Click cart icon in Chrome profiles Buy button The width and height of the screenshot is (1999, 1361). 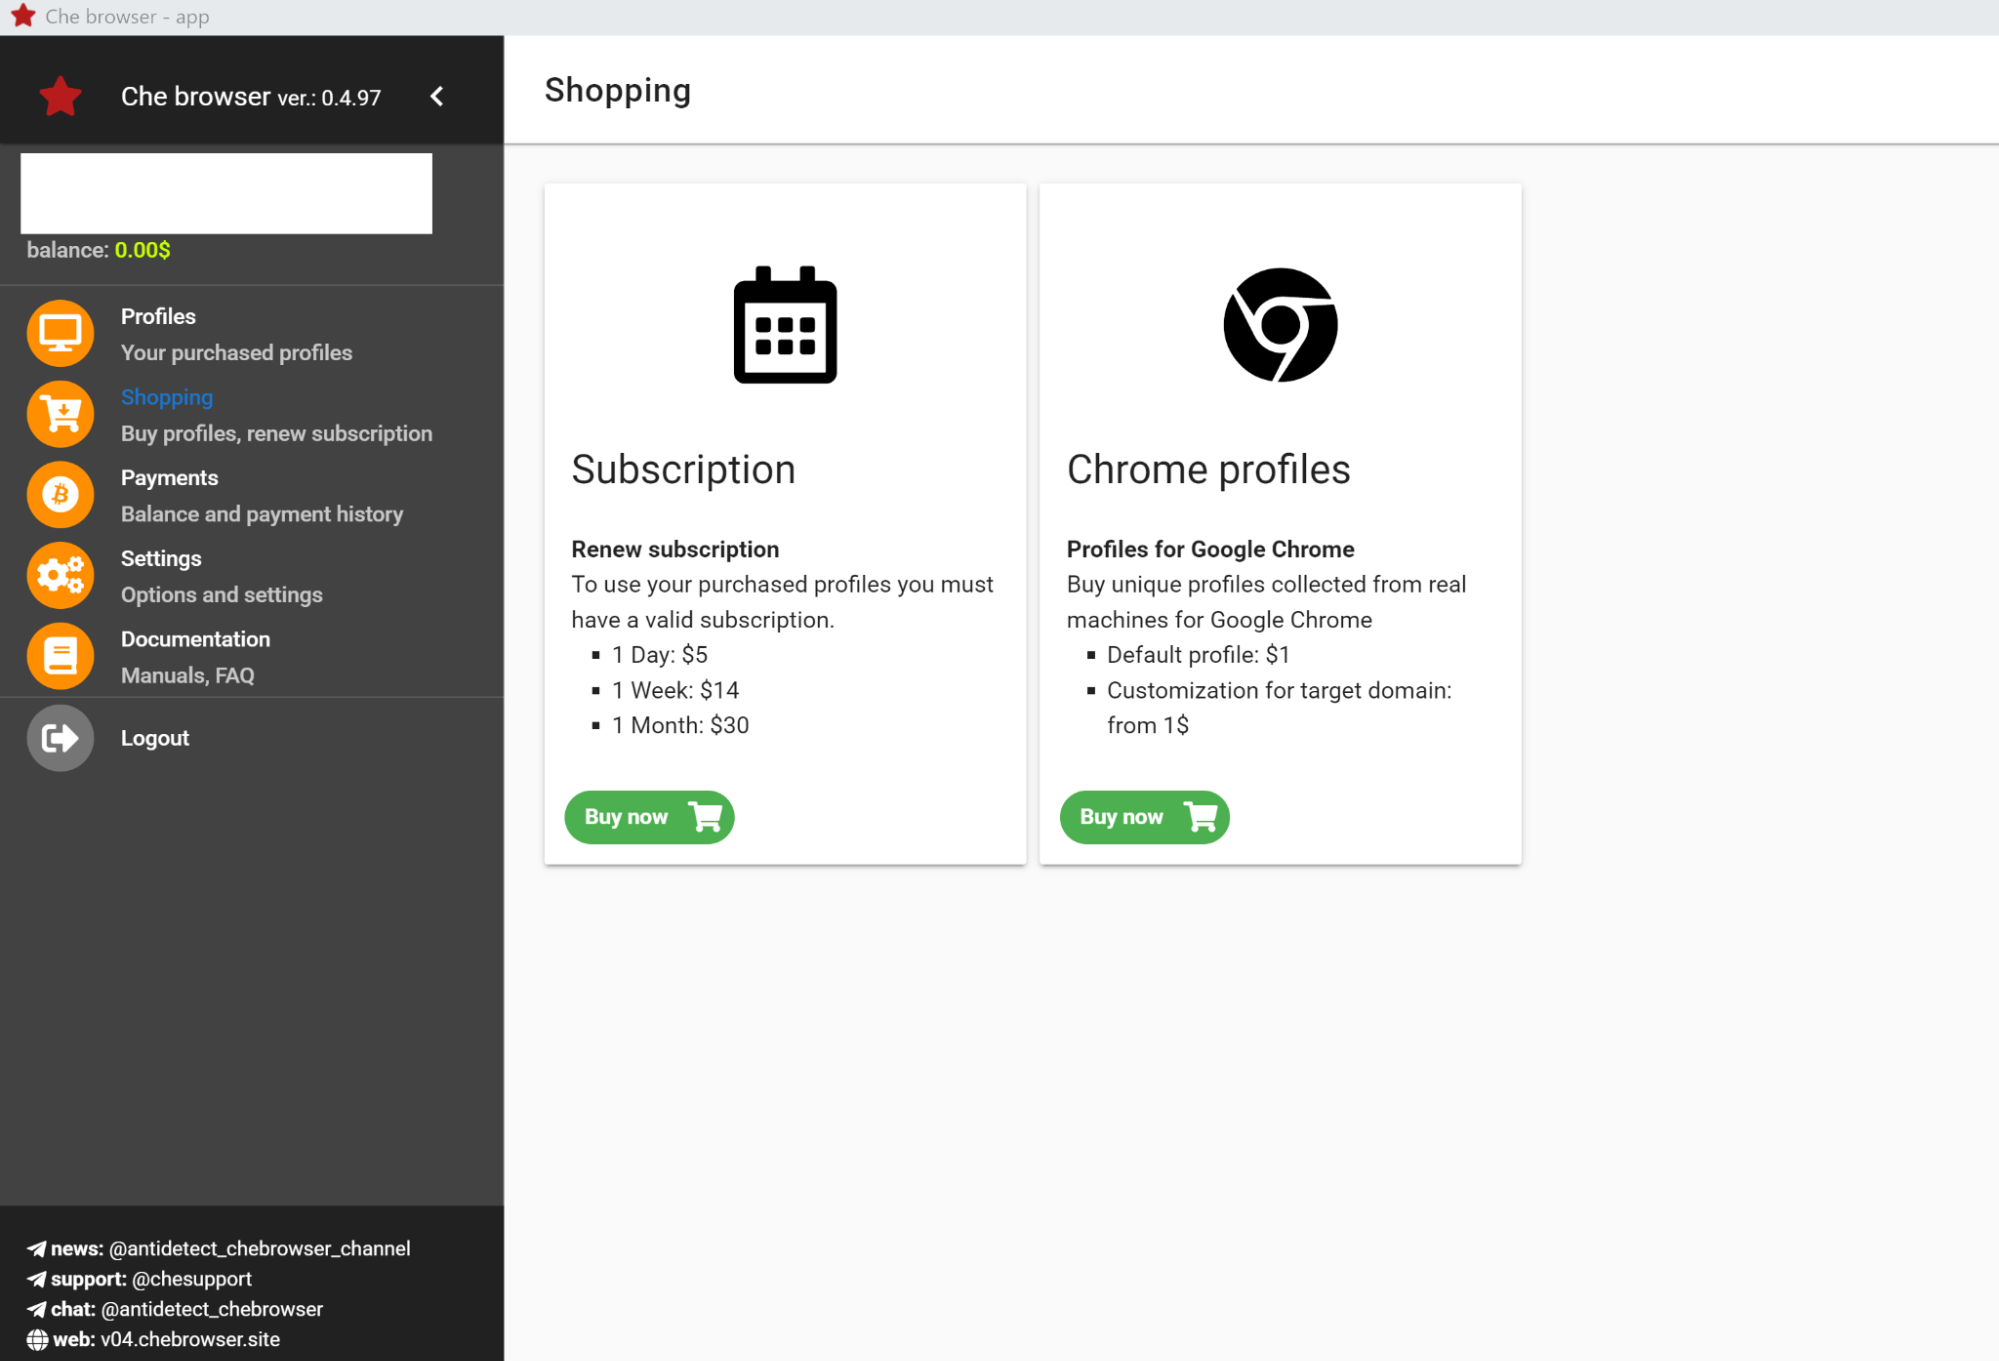1201,817
